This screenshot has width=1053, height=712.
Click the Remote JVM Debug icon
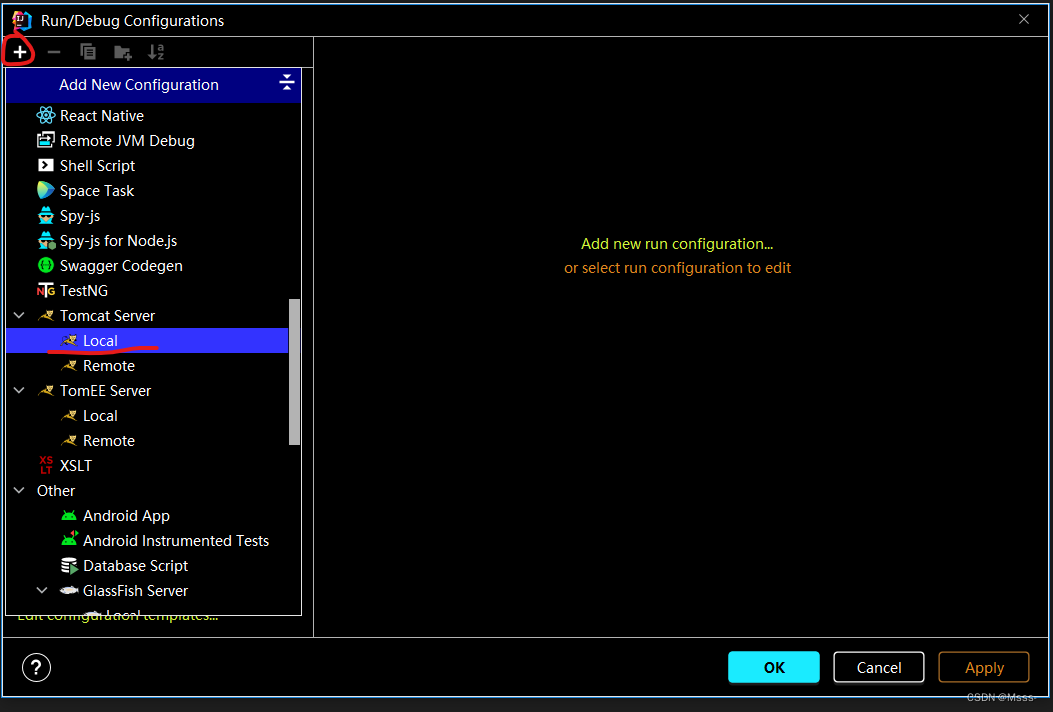click(x=46, y=140)
